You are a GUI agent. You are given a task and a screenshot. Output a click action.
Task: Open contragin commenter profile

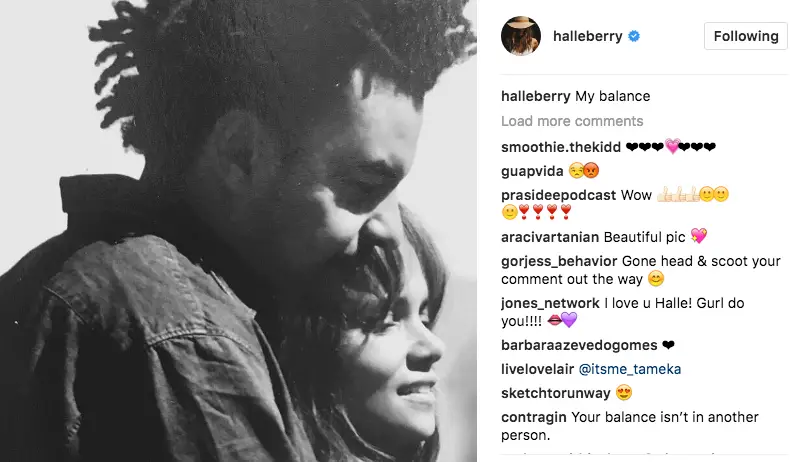533,417
